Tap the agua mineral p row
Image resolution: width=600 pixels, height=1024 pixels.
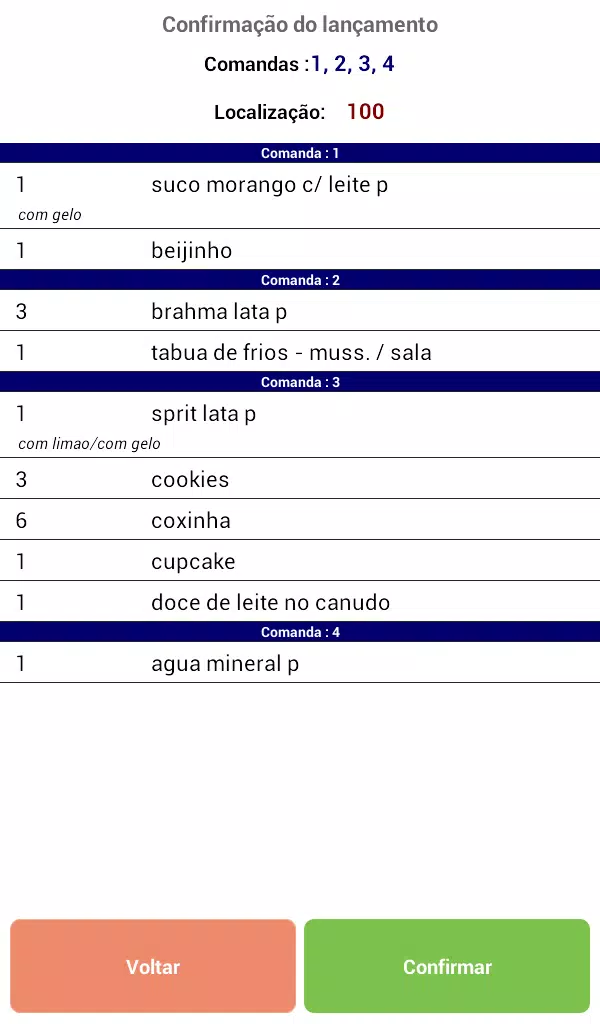tap(300, 662)
